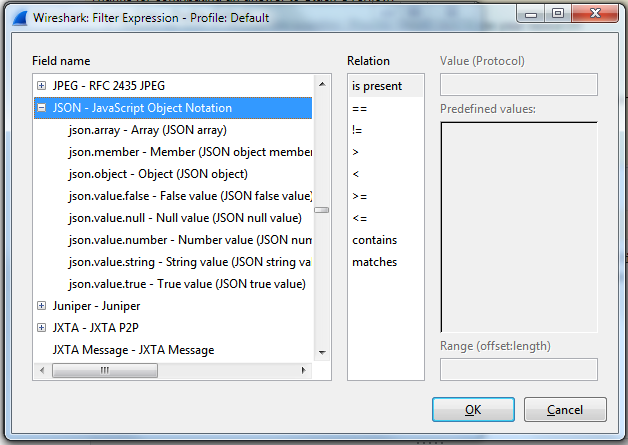
Task: Choose the '!=' relation
Action: point(386,130)
